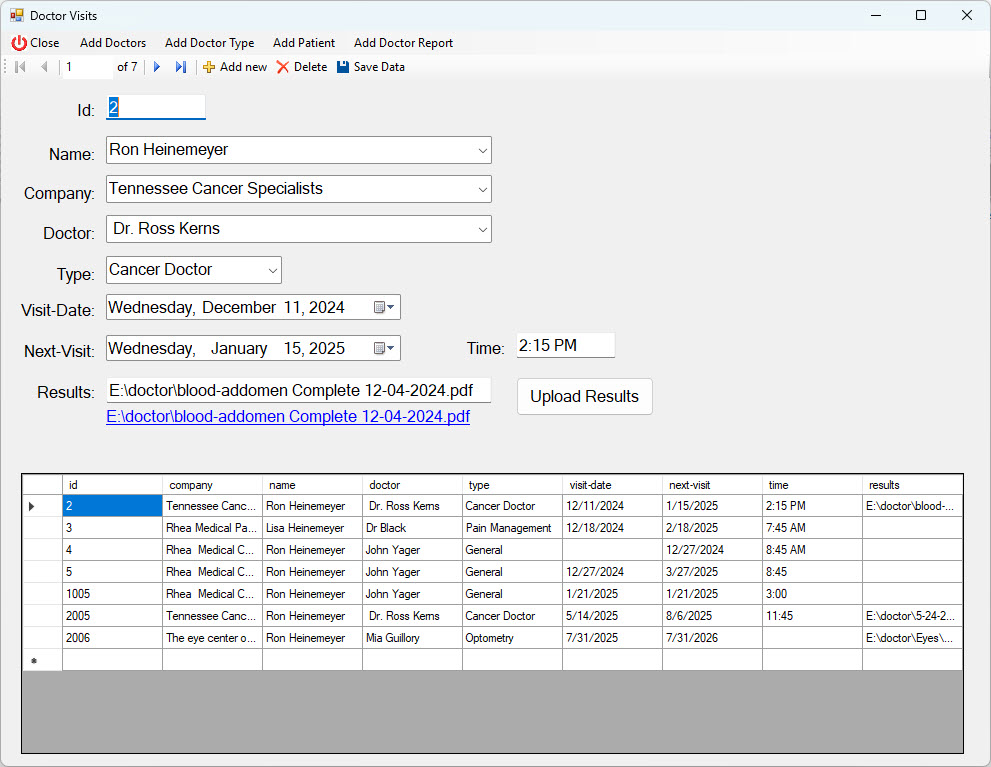The width and height of the screenshot is (991, 767).
Task: Select the Add Patient menu item
Action: (304, 43)
